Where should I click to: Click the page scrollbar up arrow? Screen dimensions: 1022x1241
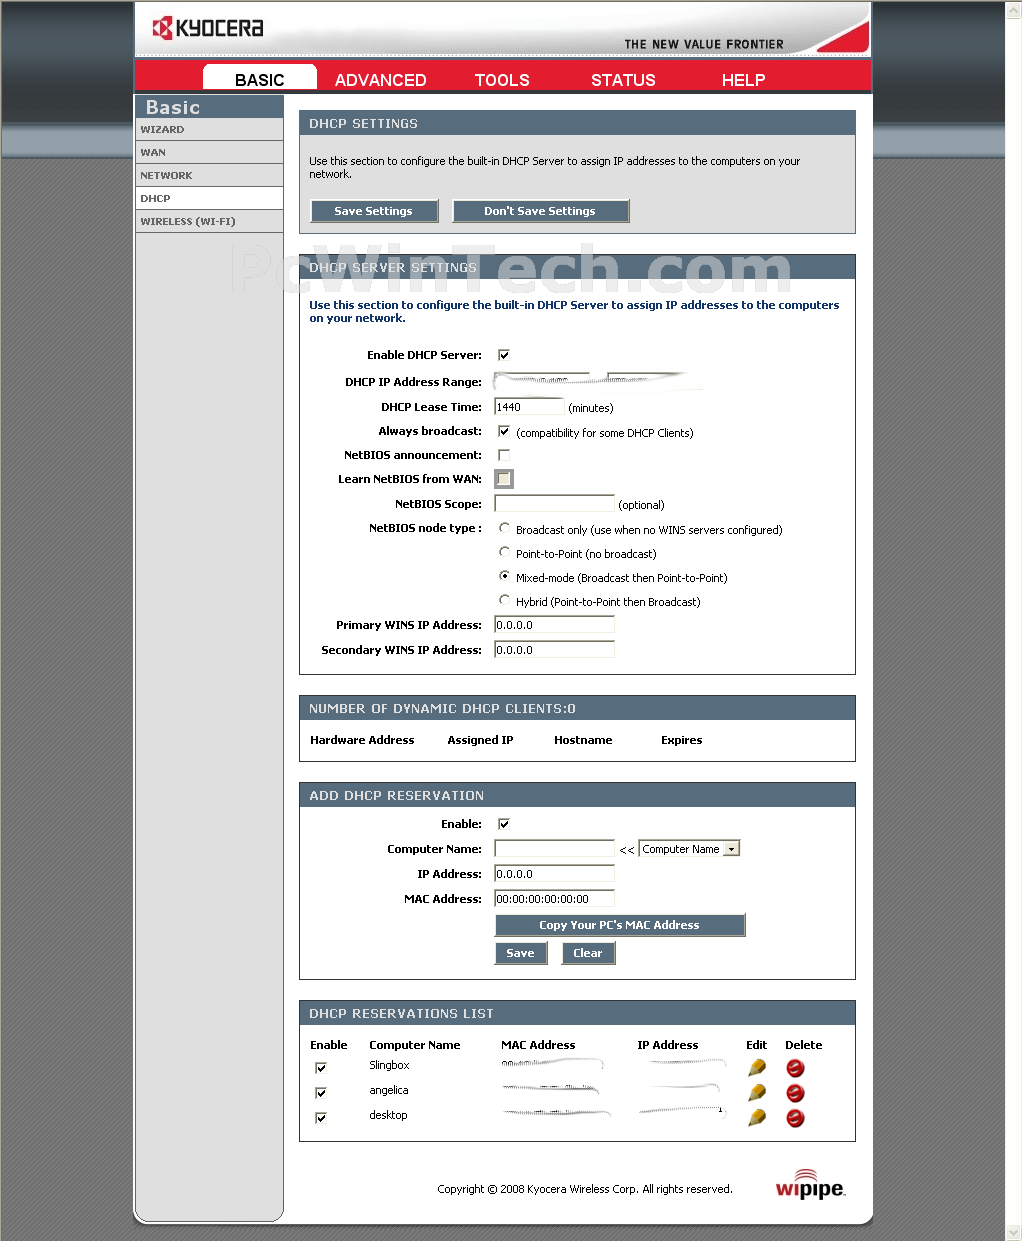click(1013, 8)
